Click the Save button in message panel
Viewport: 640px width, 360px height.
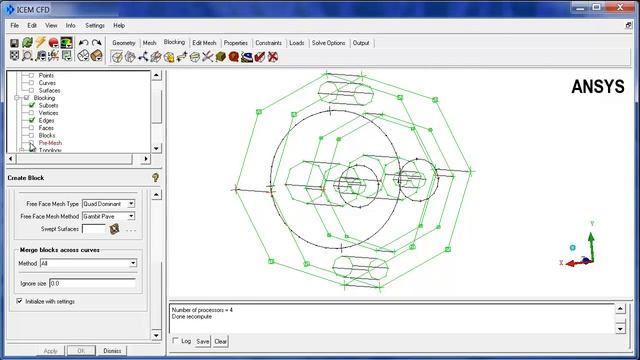(202, 341)
